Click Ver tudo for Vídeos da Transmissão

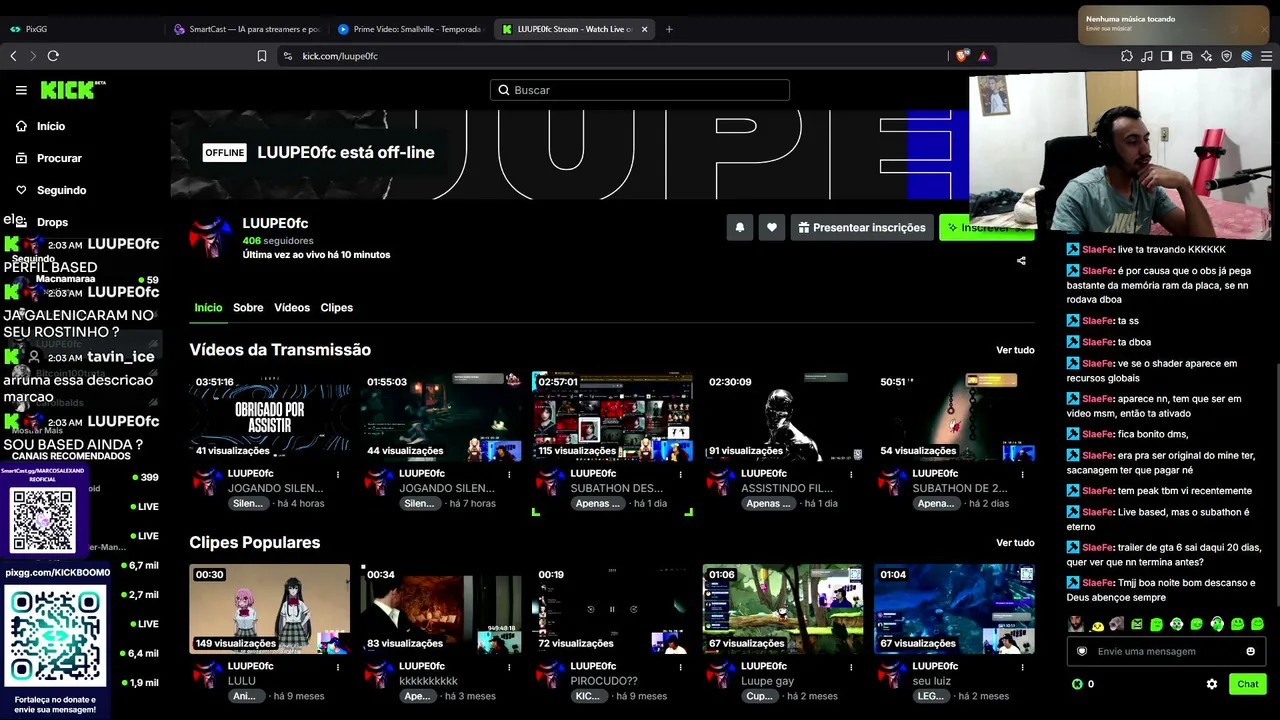click(1015, 350)
